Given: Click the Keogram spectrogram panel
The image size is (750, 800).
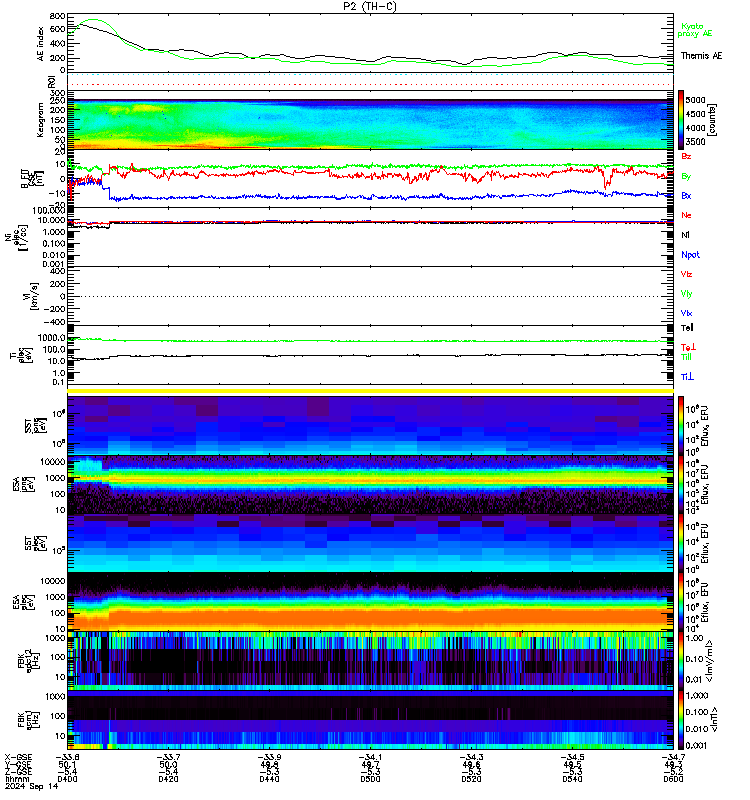Looking at the screenshot, I should coord(370,120).
